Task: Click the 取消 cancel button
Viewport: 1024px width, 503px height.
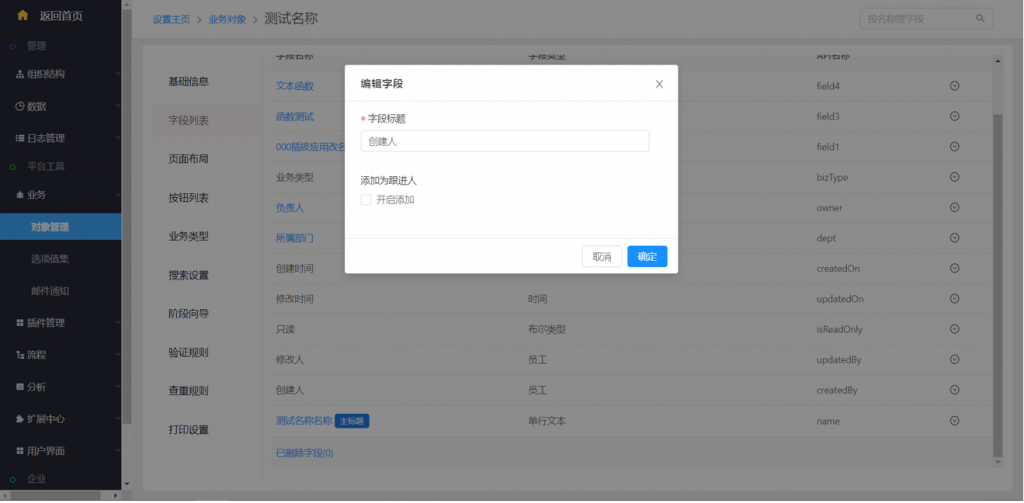Action: click(601, 257)
